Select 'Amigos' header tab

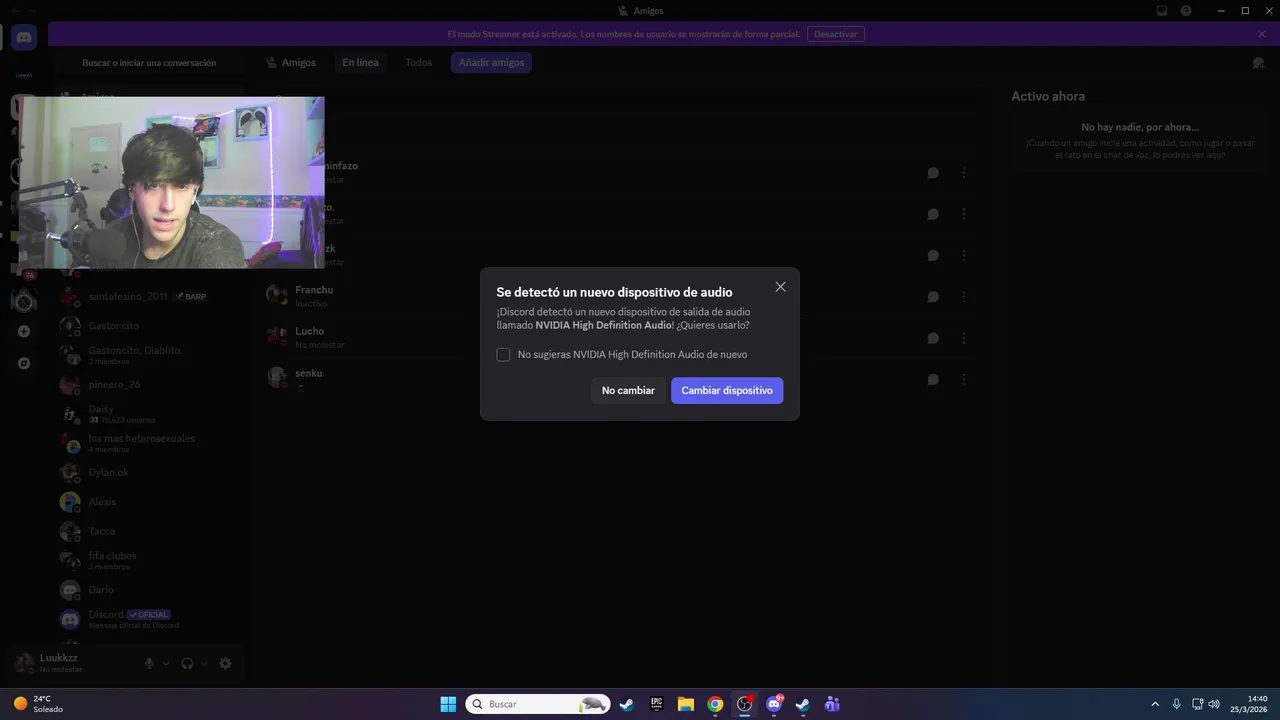tap(290, 63)
